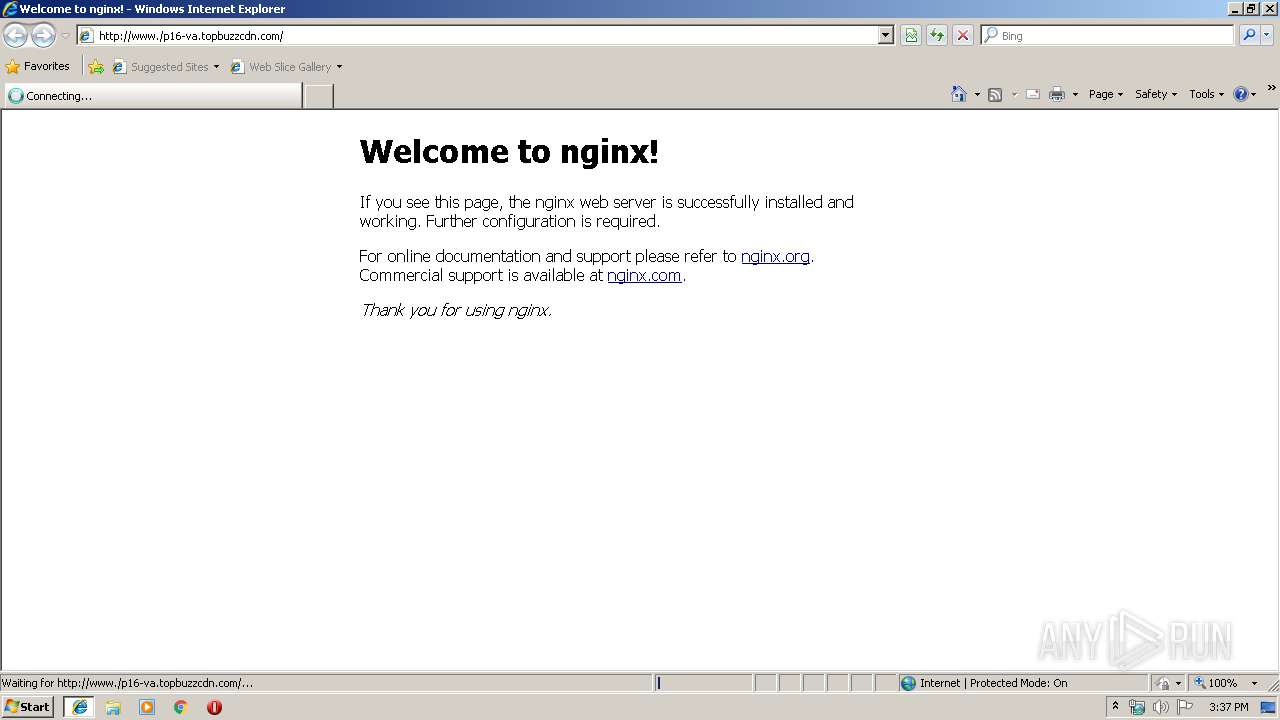1280x720 pixels.
Task: Open the Page menu
Action: (1105, 94)
